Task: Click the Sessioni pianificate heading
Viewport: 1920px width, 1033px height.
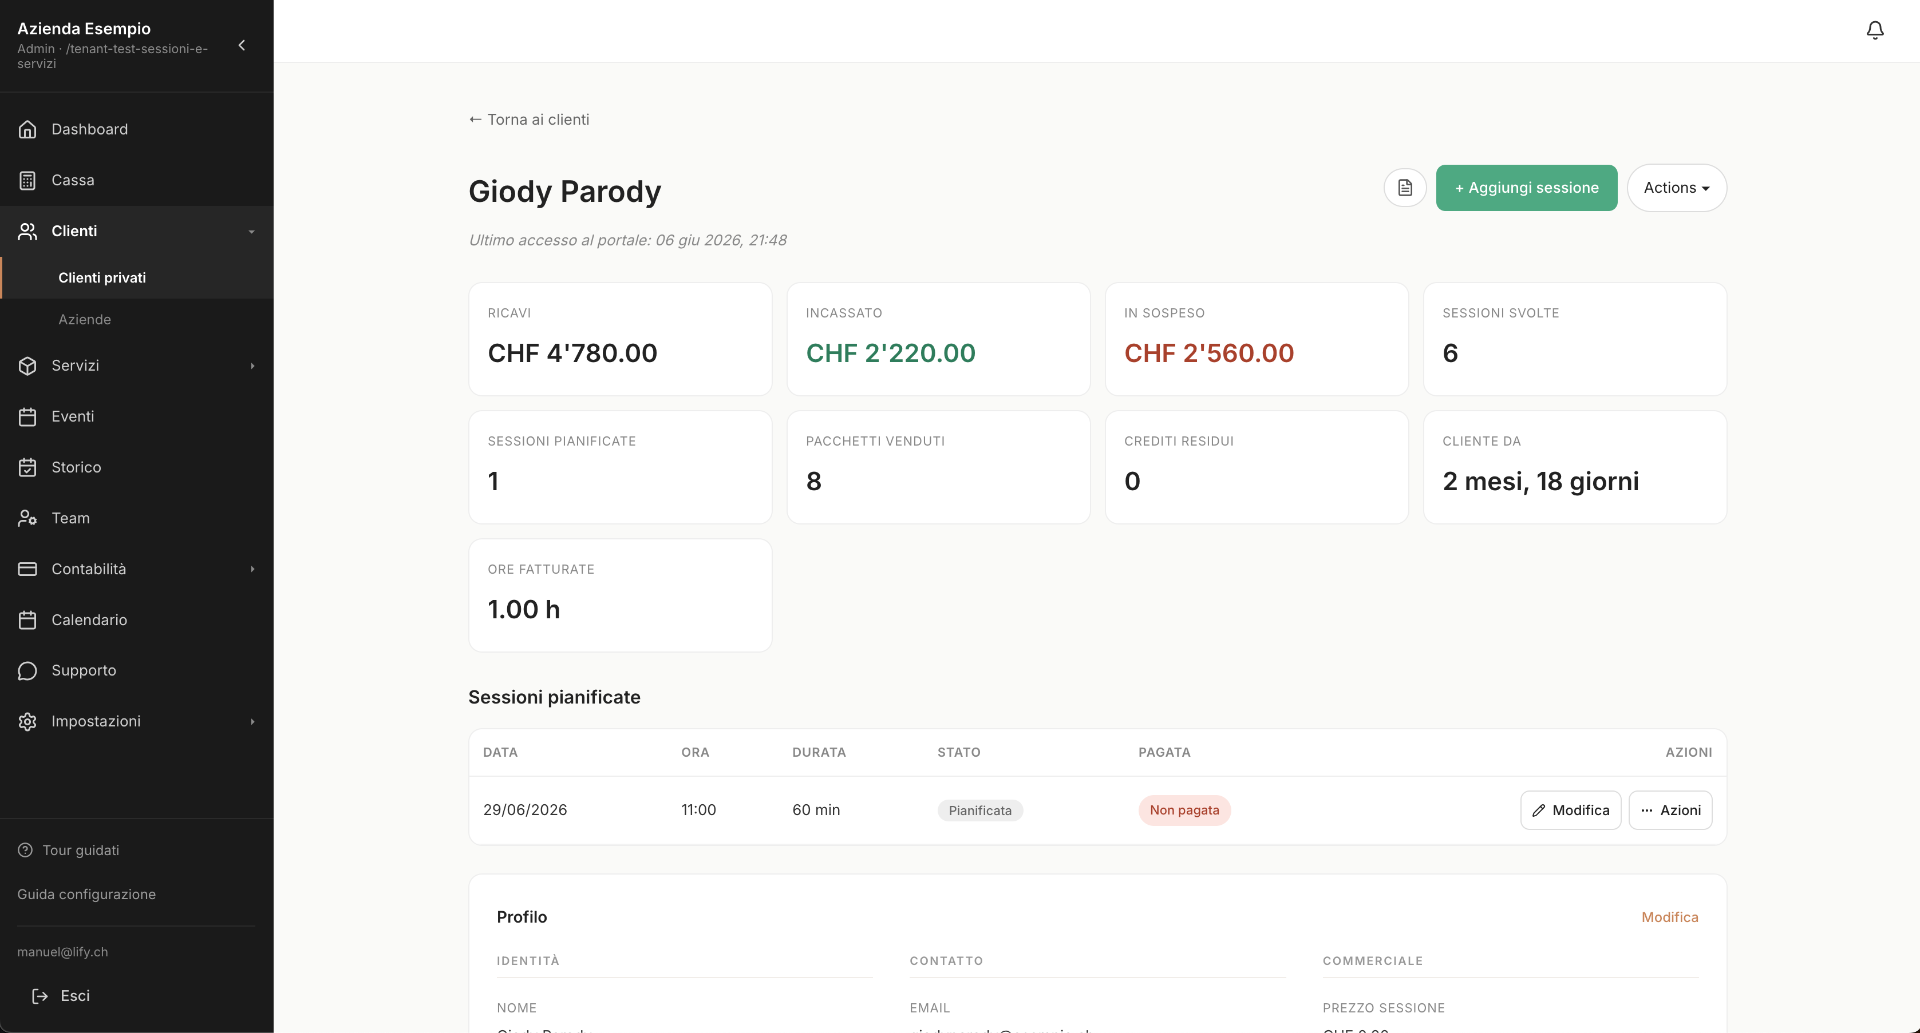Action: 554,697
